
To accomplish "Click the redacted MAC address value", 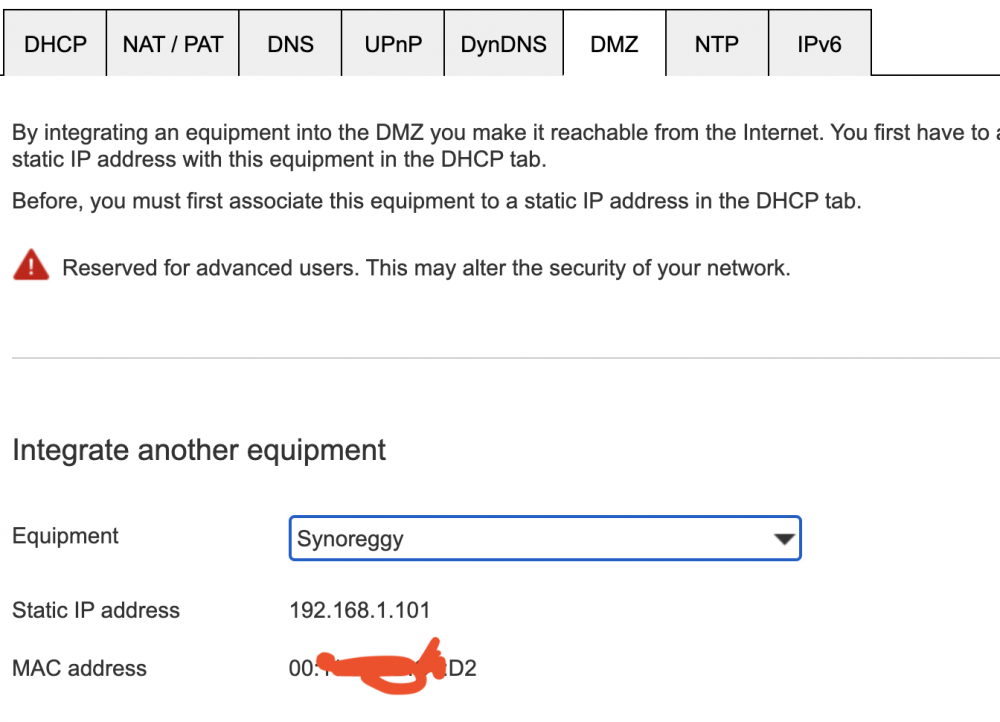I will pyautogui.click(x=382, y=668).
